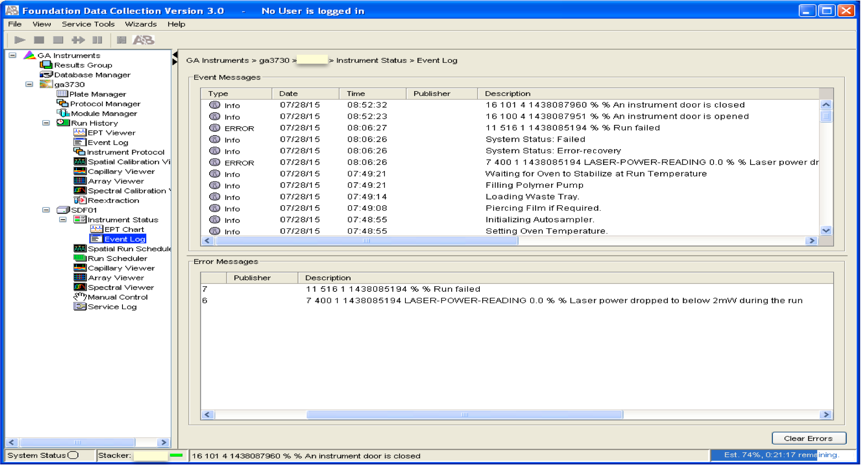Select Results Group in the tree

(82, 65)
